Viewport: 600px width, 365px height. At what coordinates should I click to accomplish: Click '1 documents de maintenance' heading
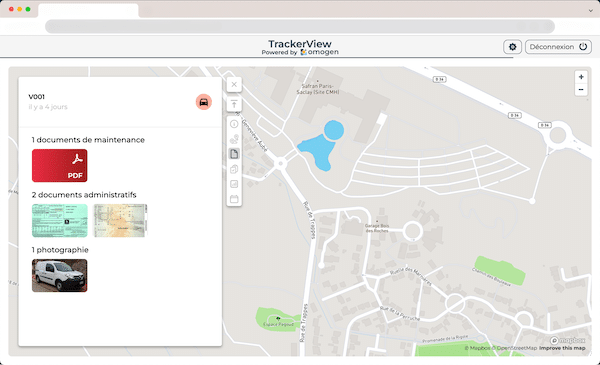88,140
